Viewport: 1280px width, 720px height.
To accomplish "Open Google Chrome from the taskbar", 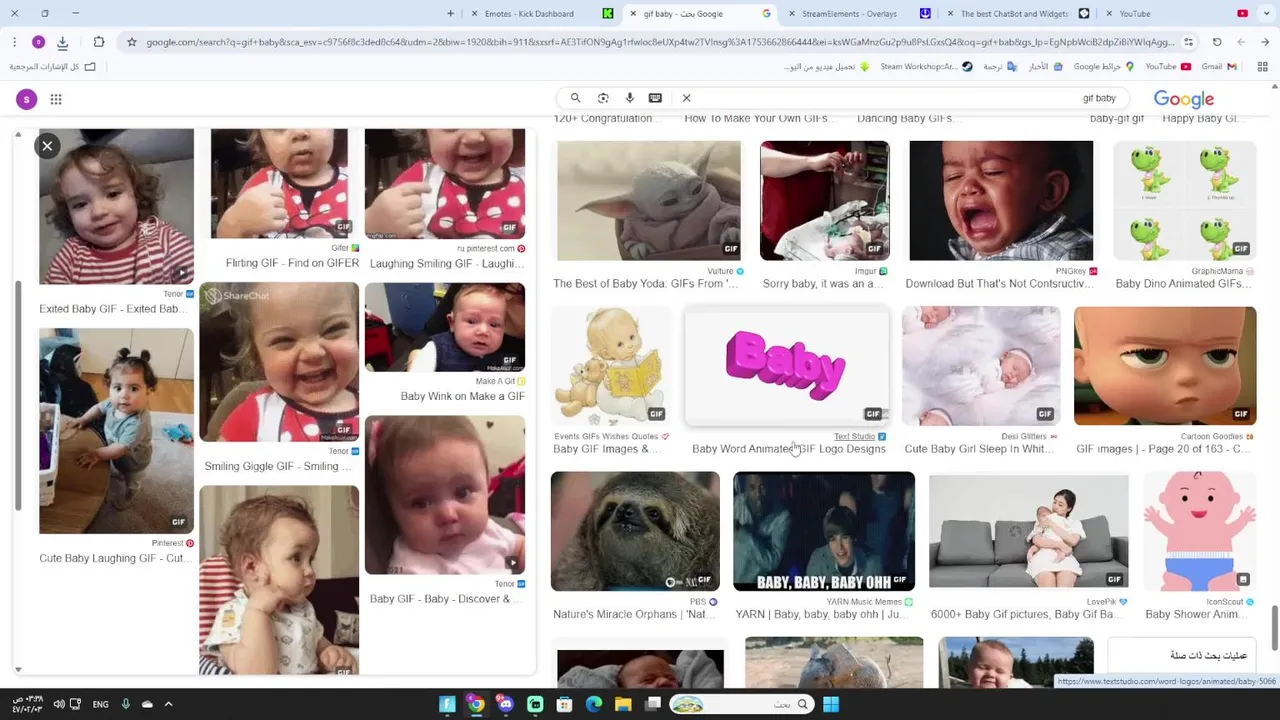I will click(476, 704).
